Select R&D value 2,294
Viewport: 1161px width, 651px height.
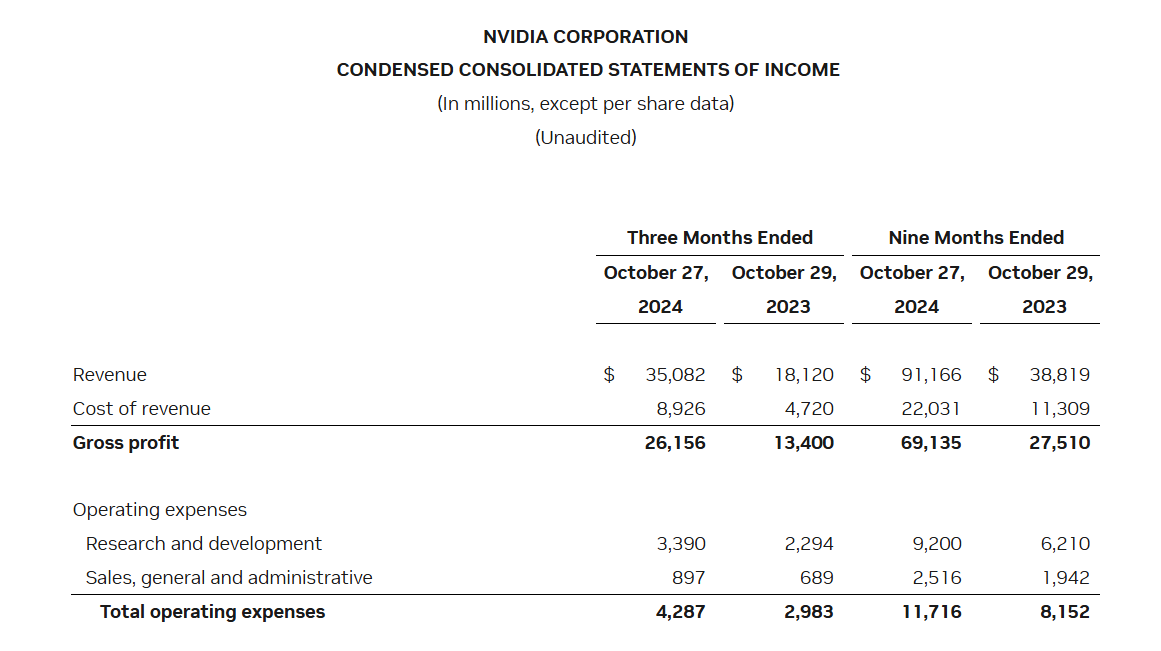coord(809,544)
